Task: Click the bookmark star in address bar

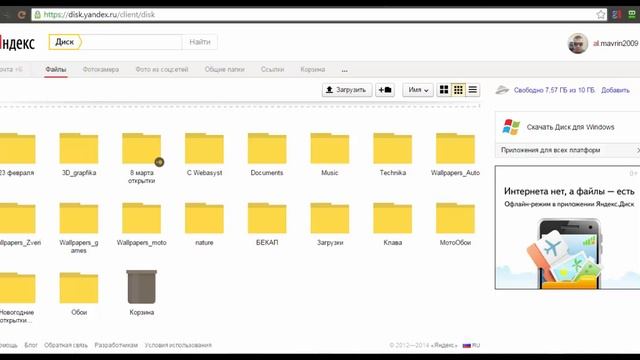Action: 600,15
